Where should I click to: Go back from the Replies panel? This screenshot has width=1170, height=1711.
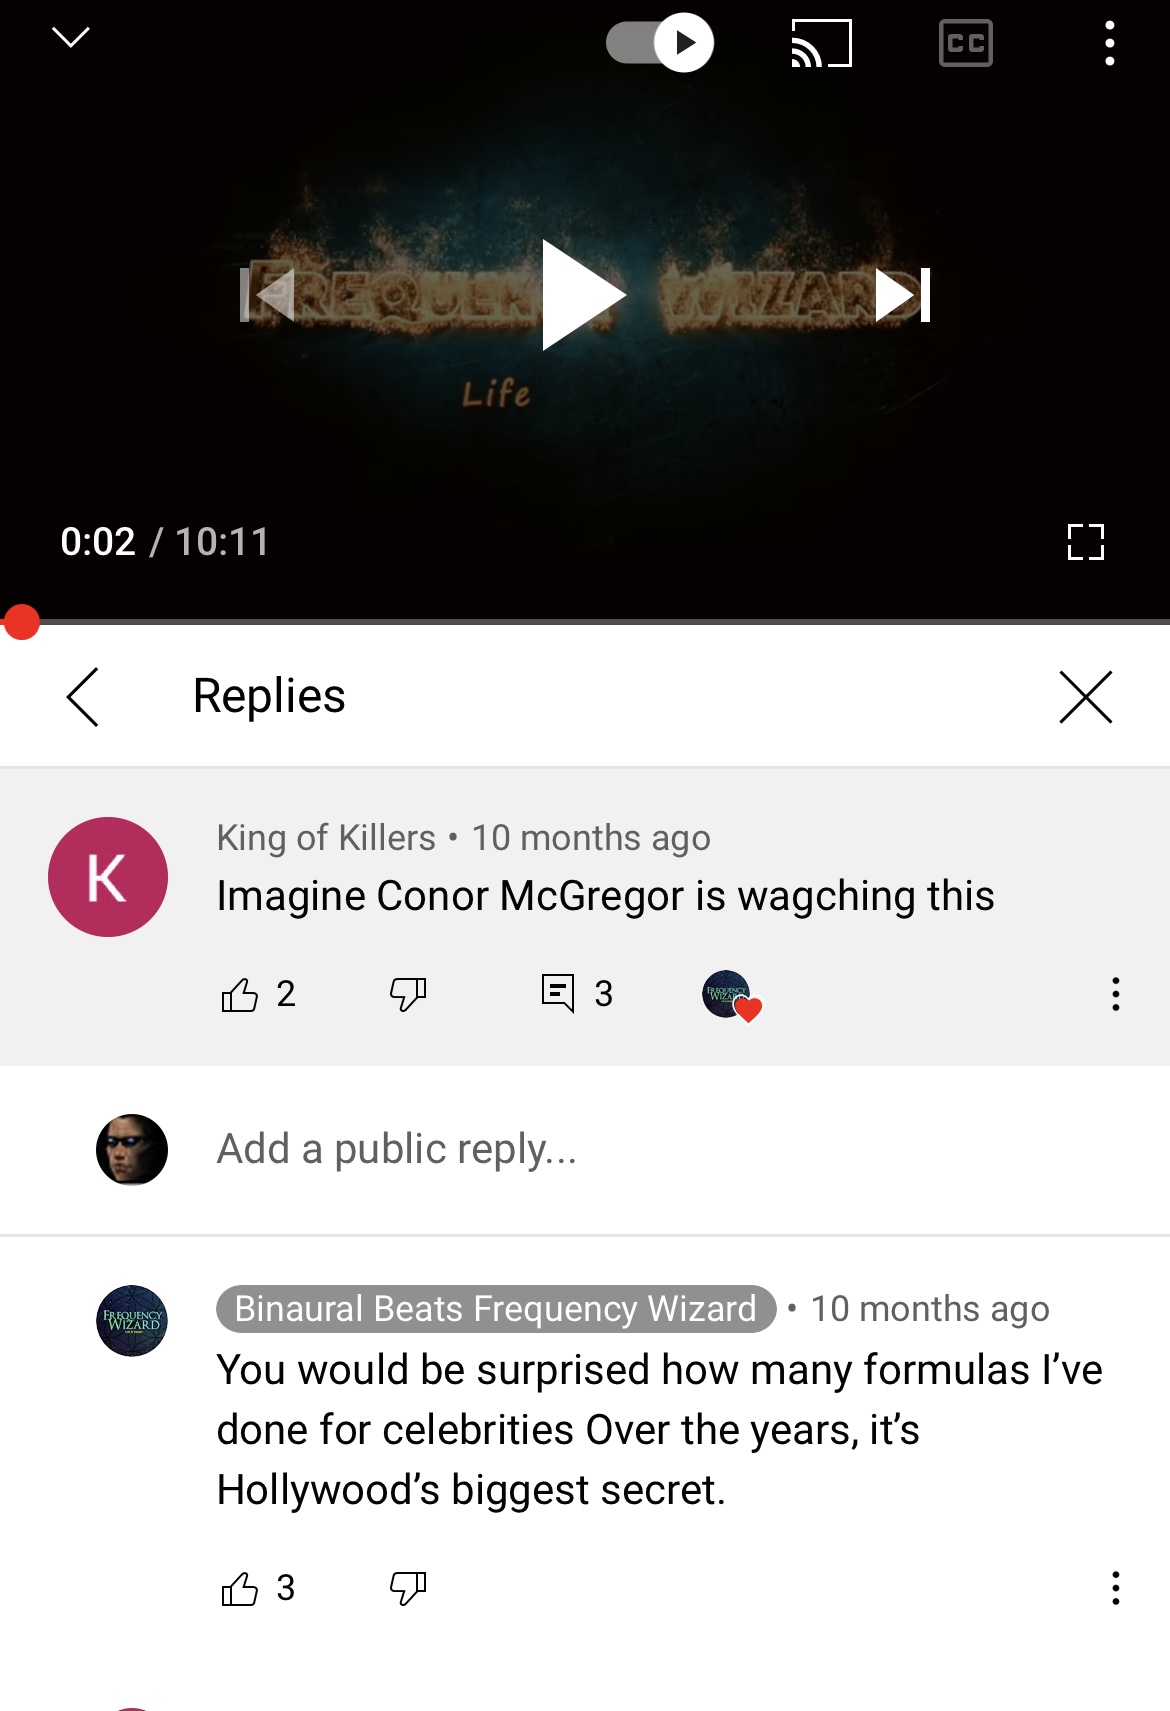[82, 697]
